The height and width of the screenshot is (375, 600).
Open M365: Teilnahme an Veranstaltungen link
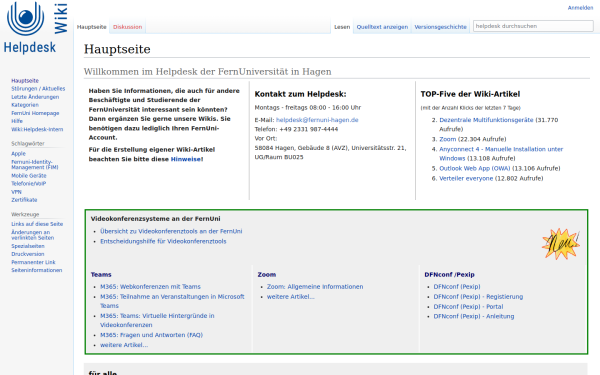pyautogui.click(x=172, y=301)
